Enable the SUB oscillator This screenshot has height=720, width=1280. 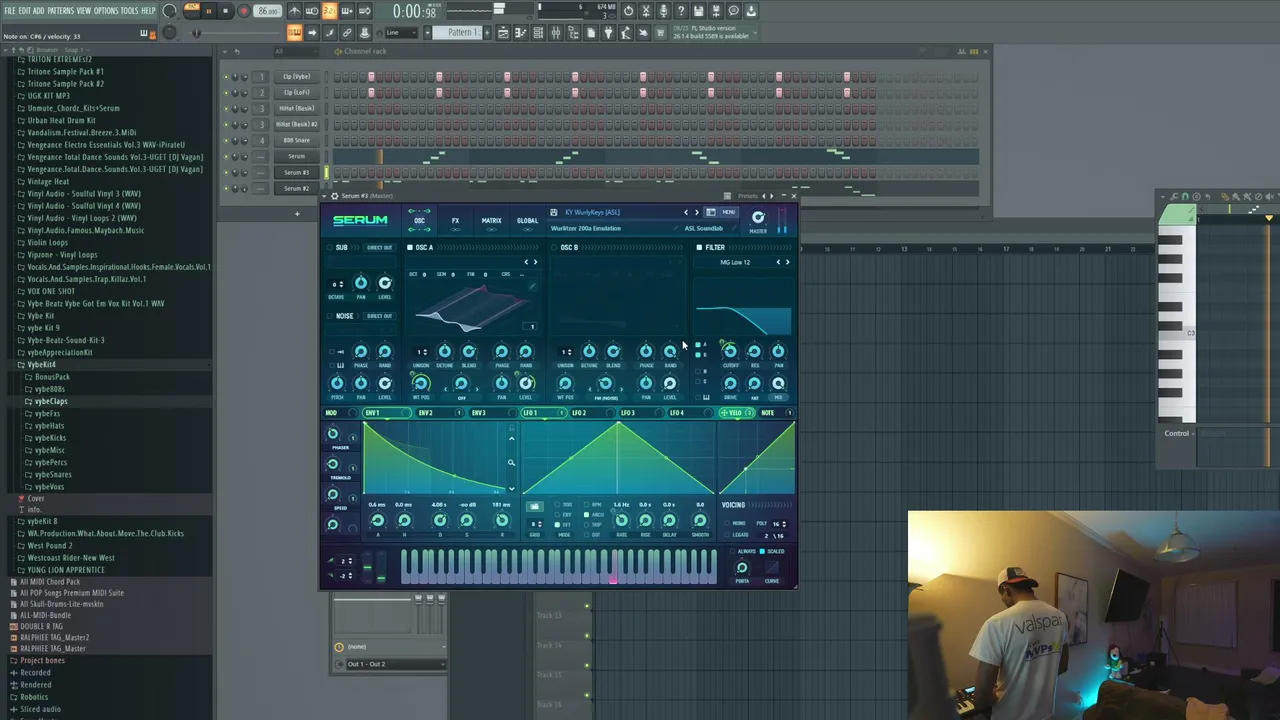[x=331, y=248]
